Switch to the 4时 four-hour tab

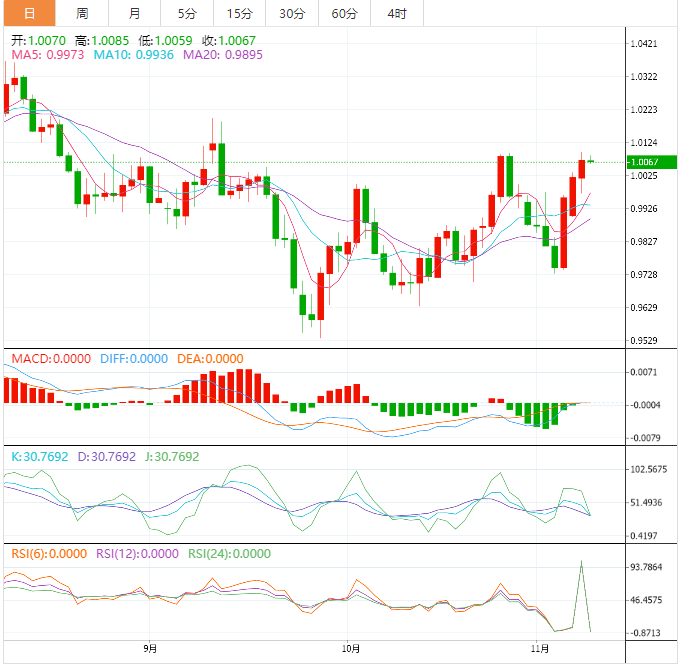pyautogui.click(x=397, y=13)
